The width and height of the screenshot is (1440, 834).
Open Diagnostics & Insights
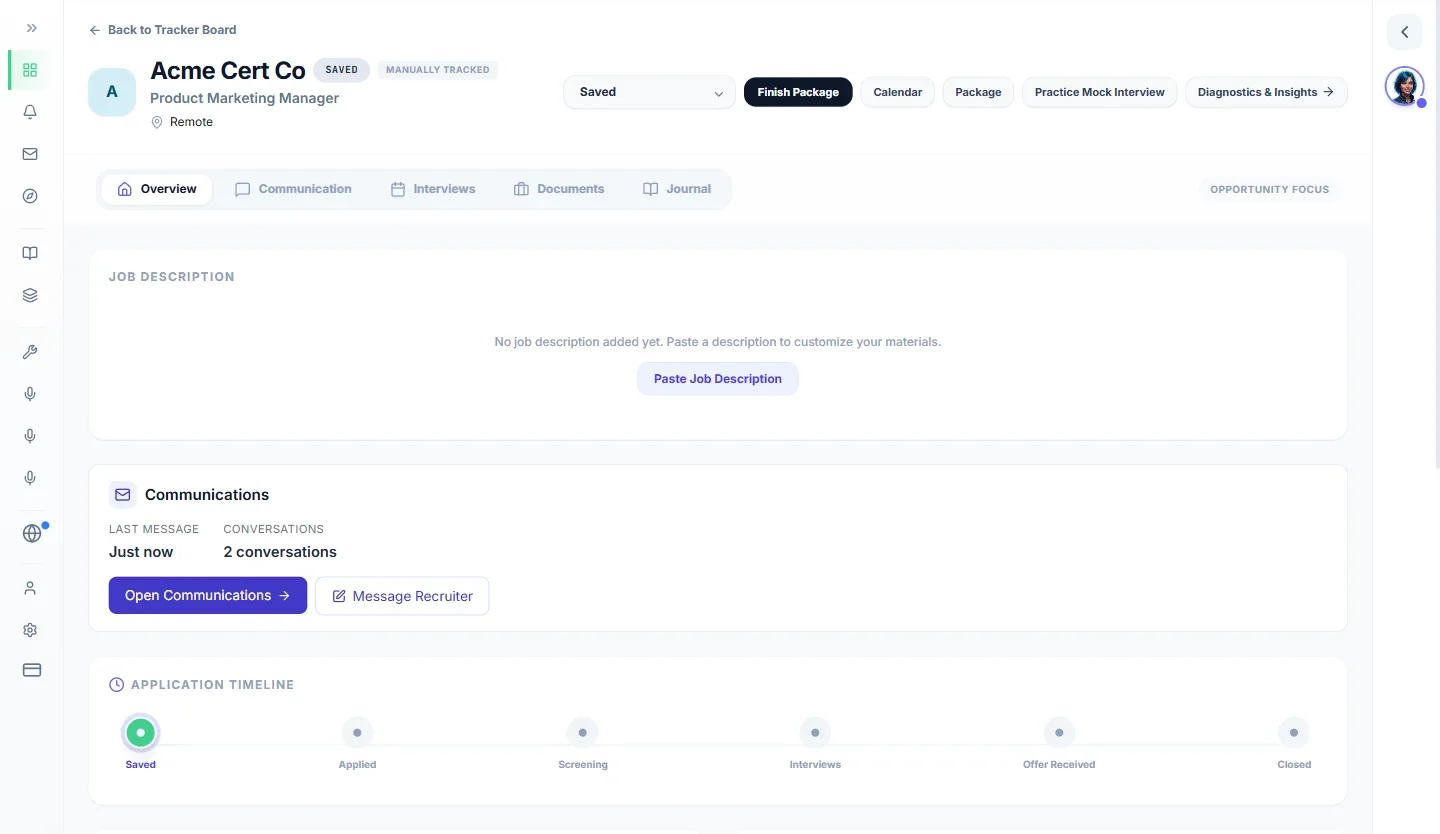click(x=1266, y=92)
